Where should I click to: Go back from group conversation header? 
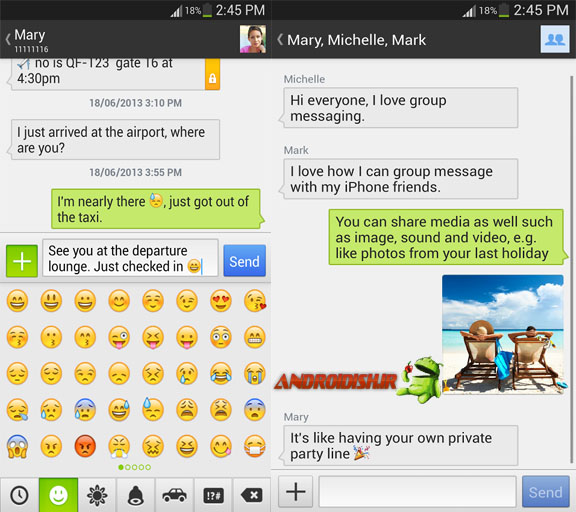(280, 39)
